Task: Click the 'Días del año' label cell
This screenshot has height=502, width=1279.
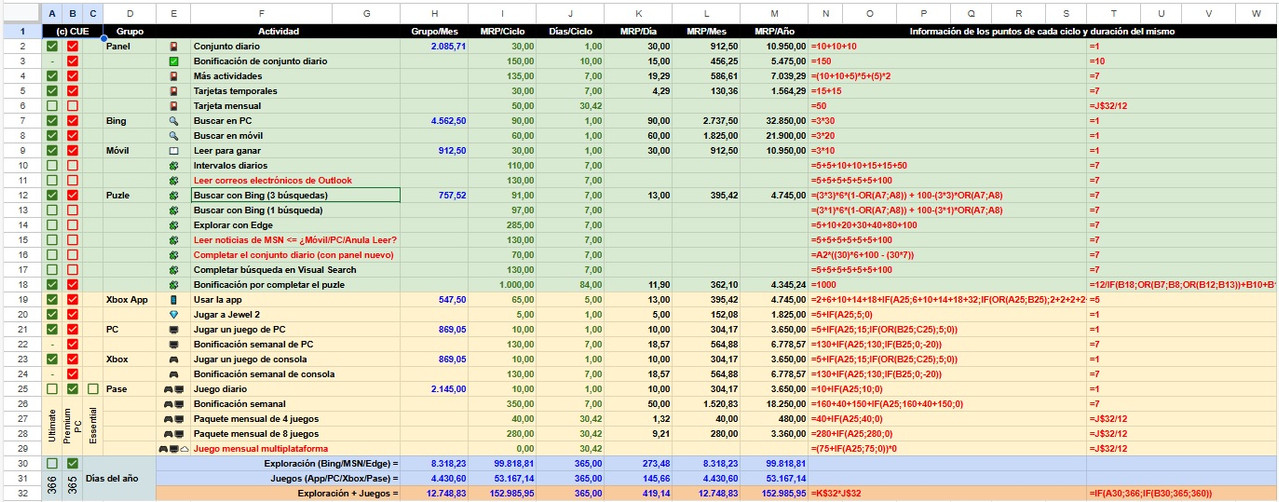Action: click(x=118, y=478)
